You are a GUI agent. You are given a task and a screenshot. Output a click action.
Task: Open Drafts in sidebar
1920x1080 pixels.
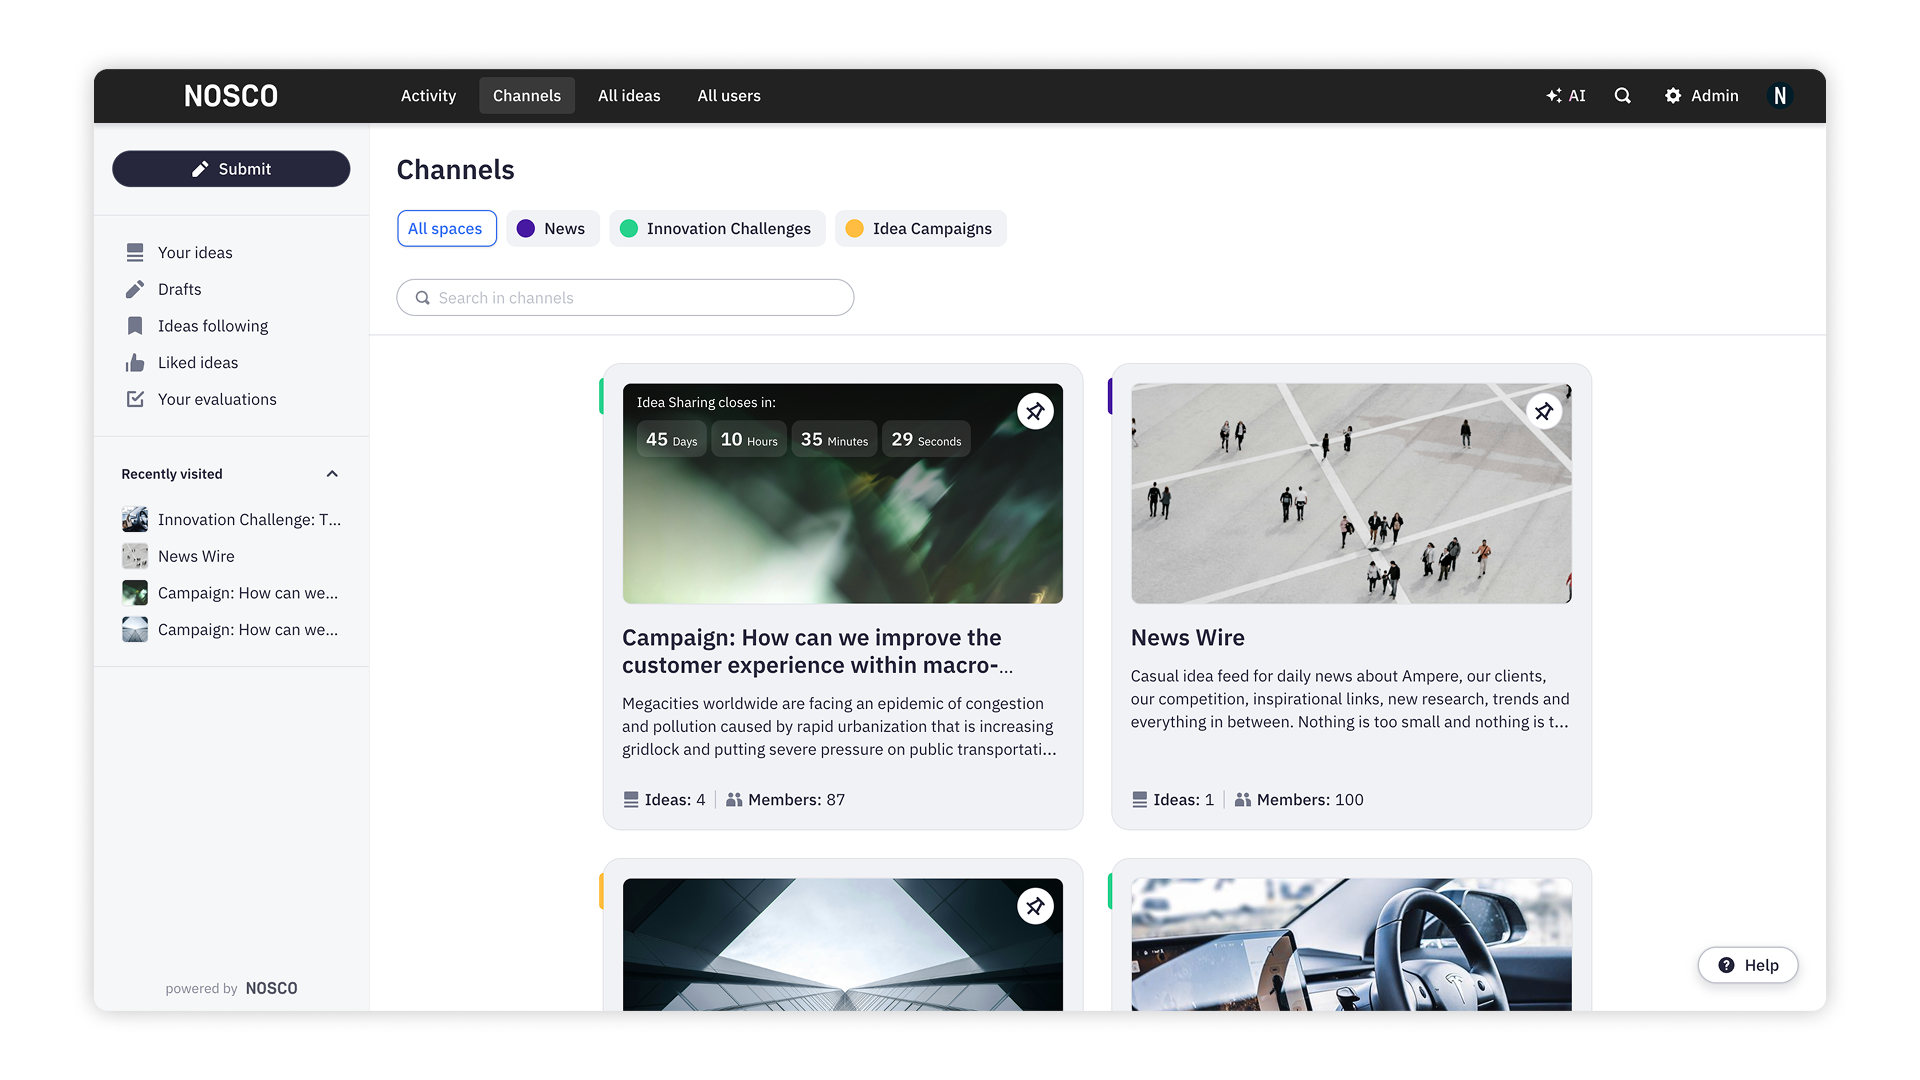click(x=180, y=289)
